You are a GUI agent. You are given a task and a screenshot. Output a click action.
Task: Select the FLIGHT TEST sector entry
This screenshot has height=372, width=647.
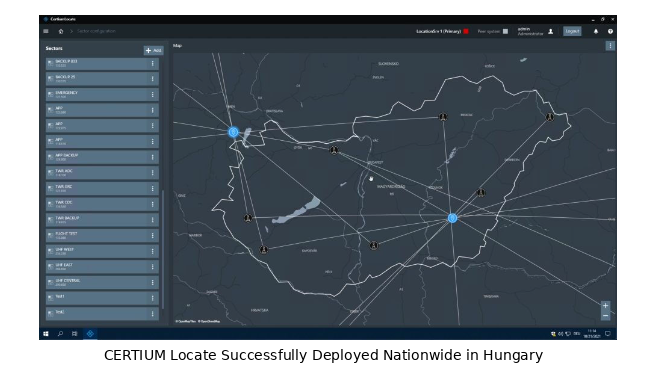point(102,235)
